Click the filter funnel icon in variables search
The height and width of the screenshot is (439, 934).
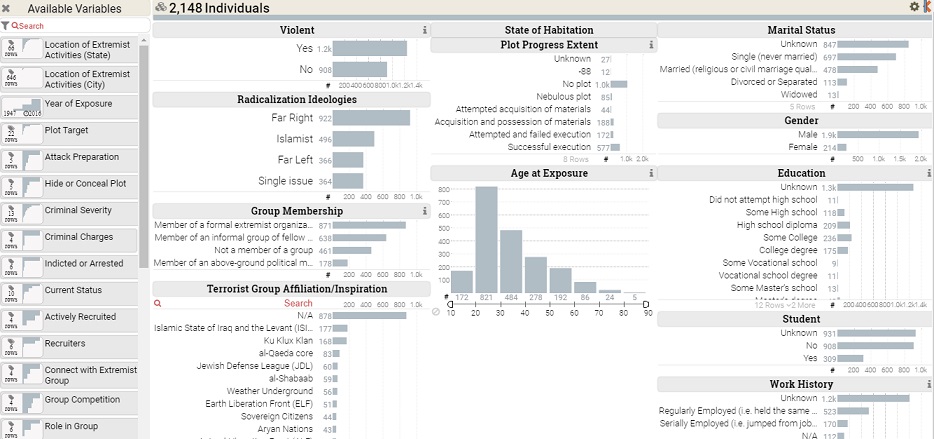click(x=5, y=25)
